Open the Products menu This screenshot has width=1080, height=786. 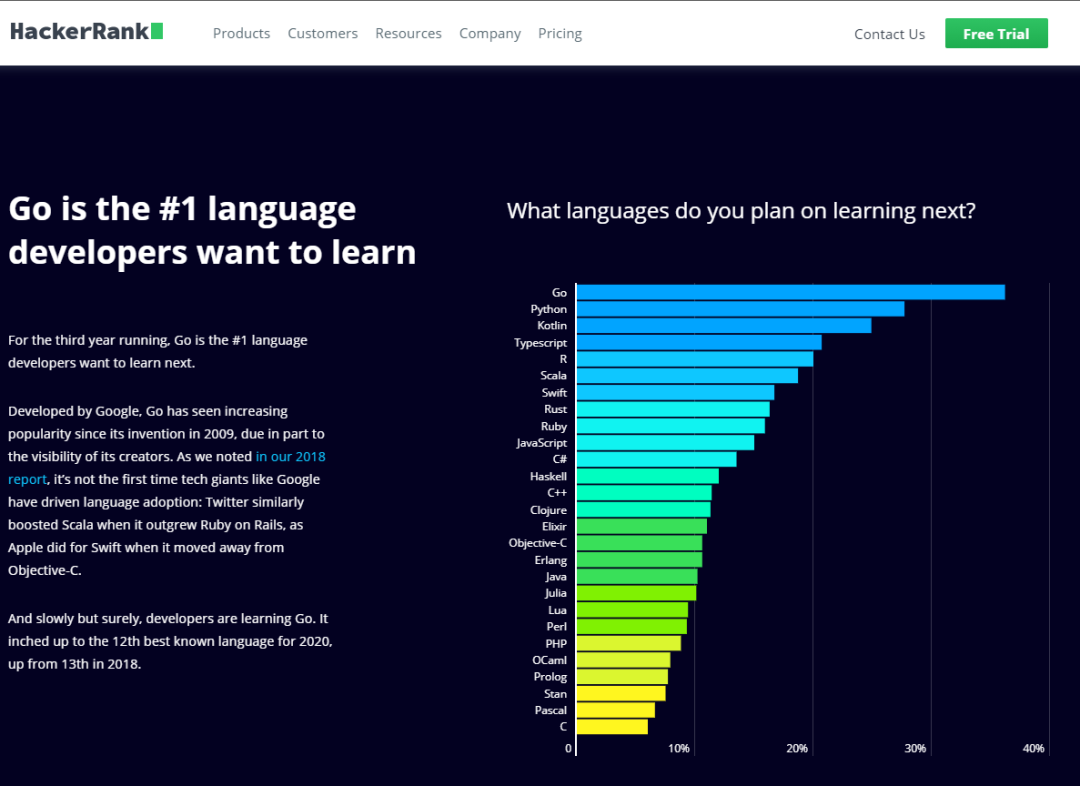pos(241,33)
